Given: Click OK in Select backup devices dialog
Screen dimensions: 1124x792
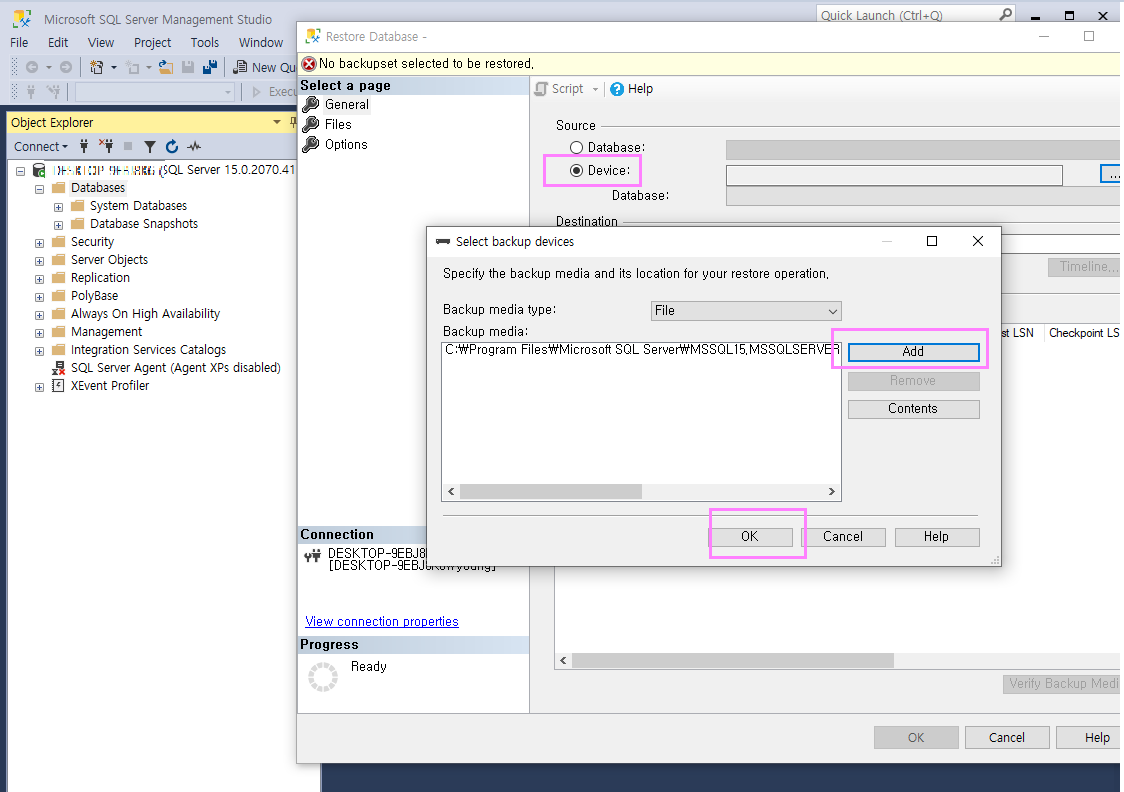Looking at the screenshot, I should [750, 537].
